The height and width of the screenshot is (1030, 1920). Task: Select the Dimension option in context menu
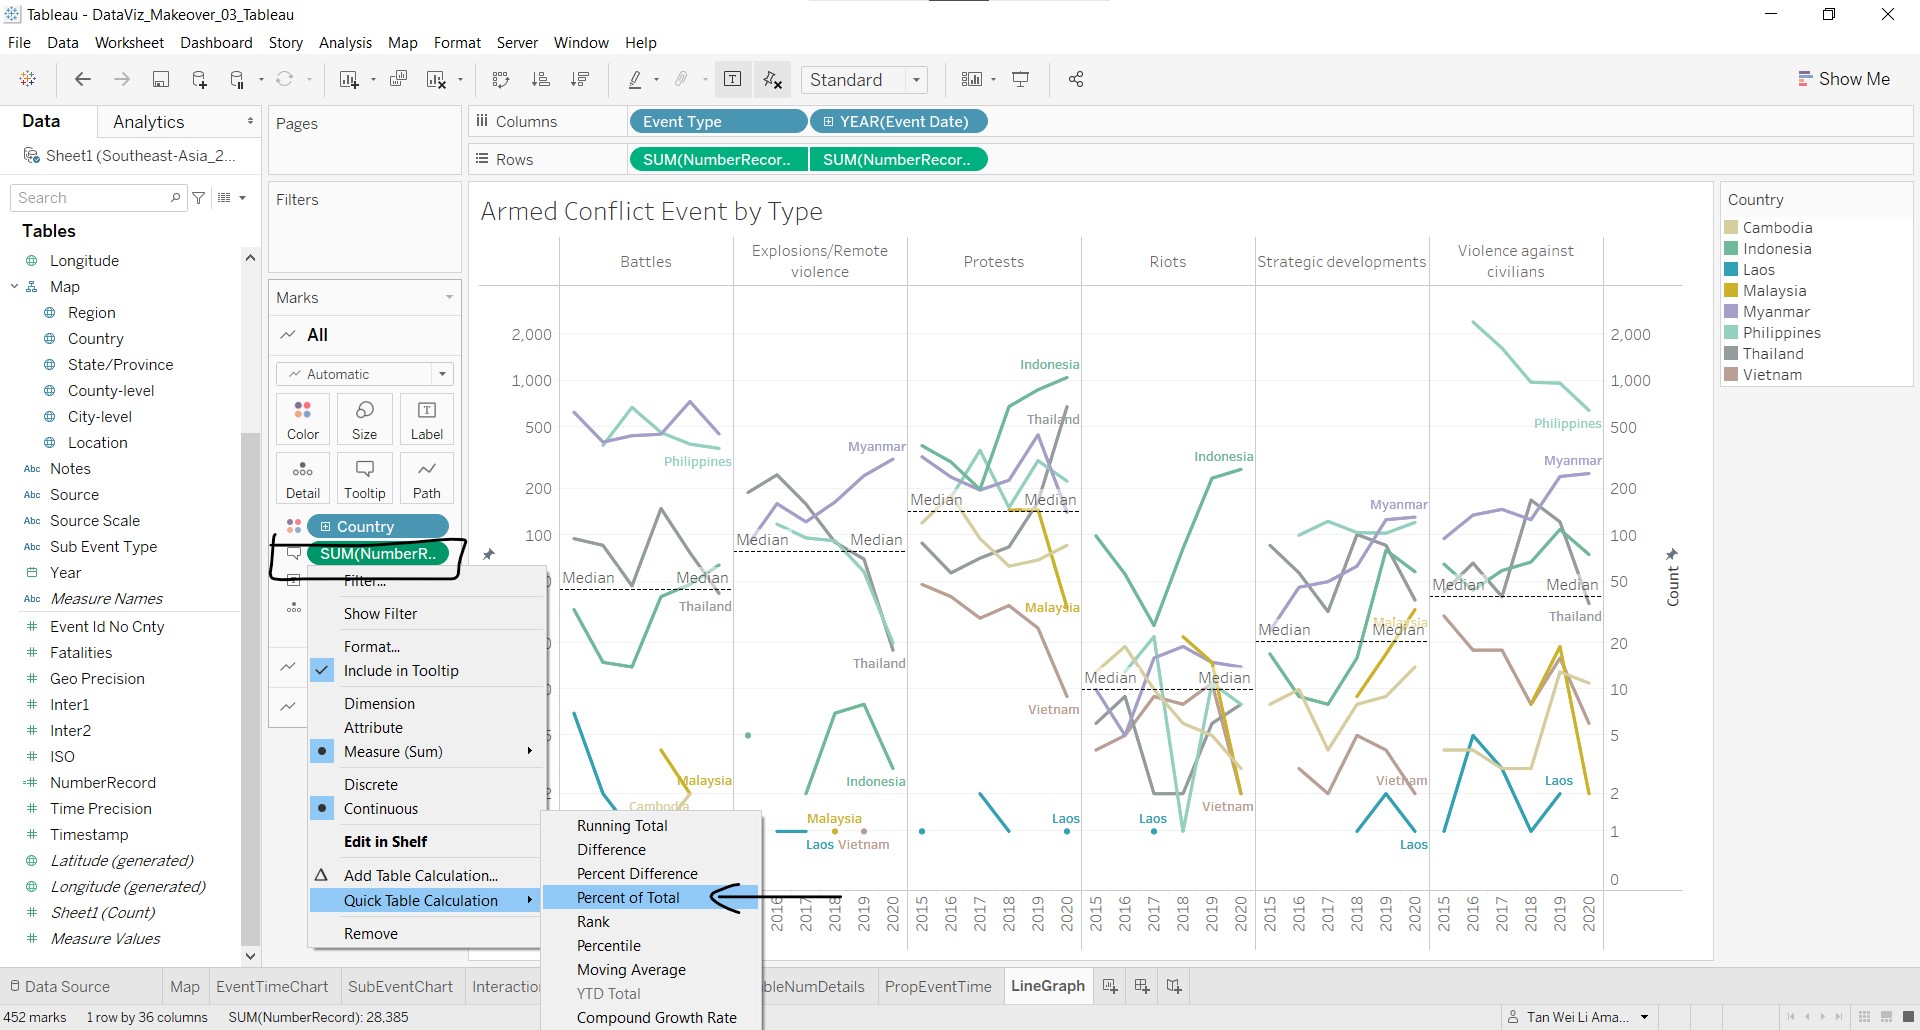pos(379,704)
